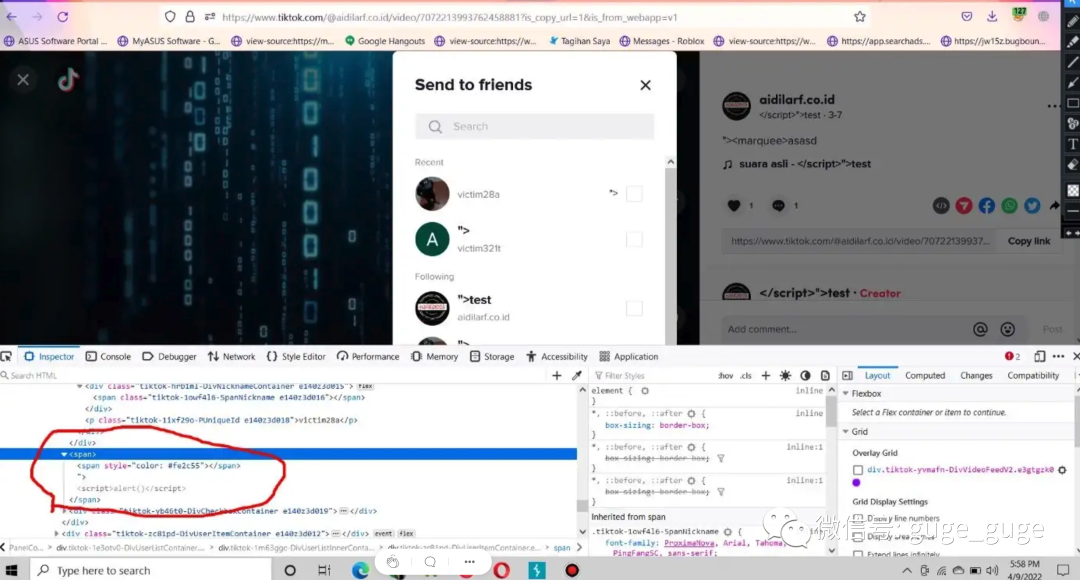This screenshot has width=1080, height=580.
Task: Toggle print media simulation
Action: click(825, 375)
